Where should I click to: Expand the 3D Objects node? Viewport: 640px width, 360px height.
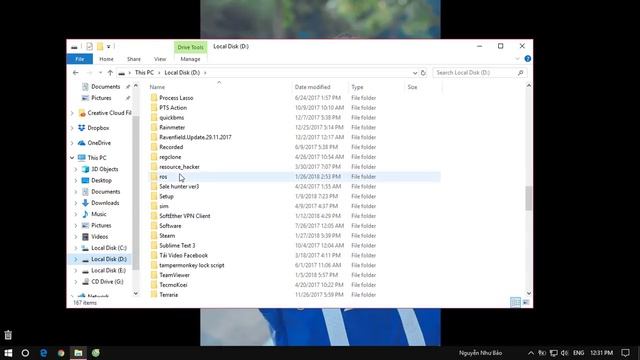(x=76, y=169)
